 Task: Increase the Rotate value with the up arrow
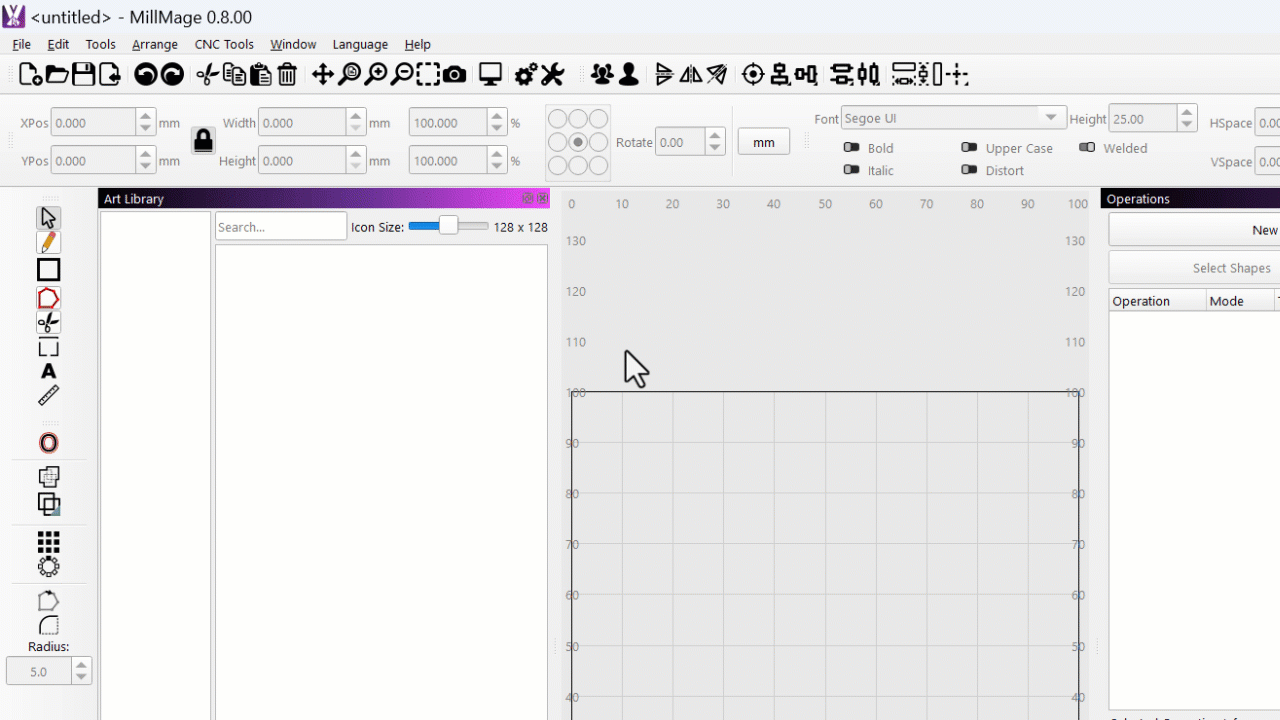[x=714, y=135]
